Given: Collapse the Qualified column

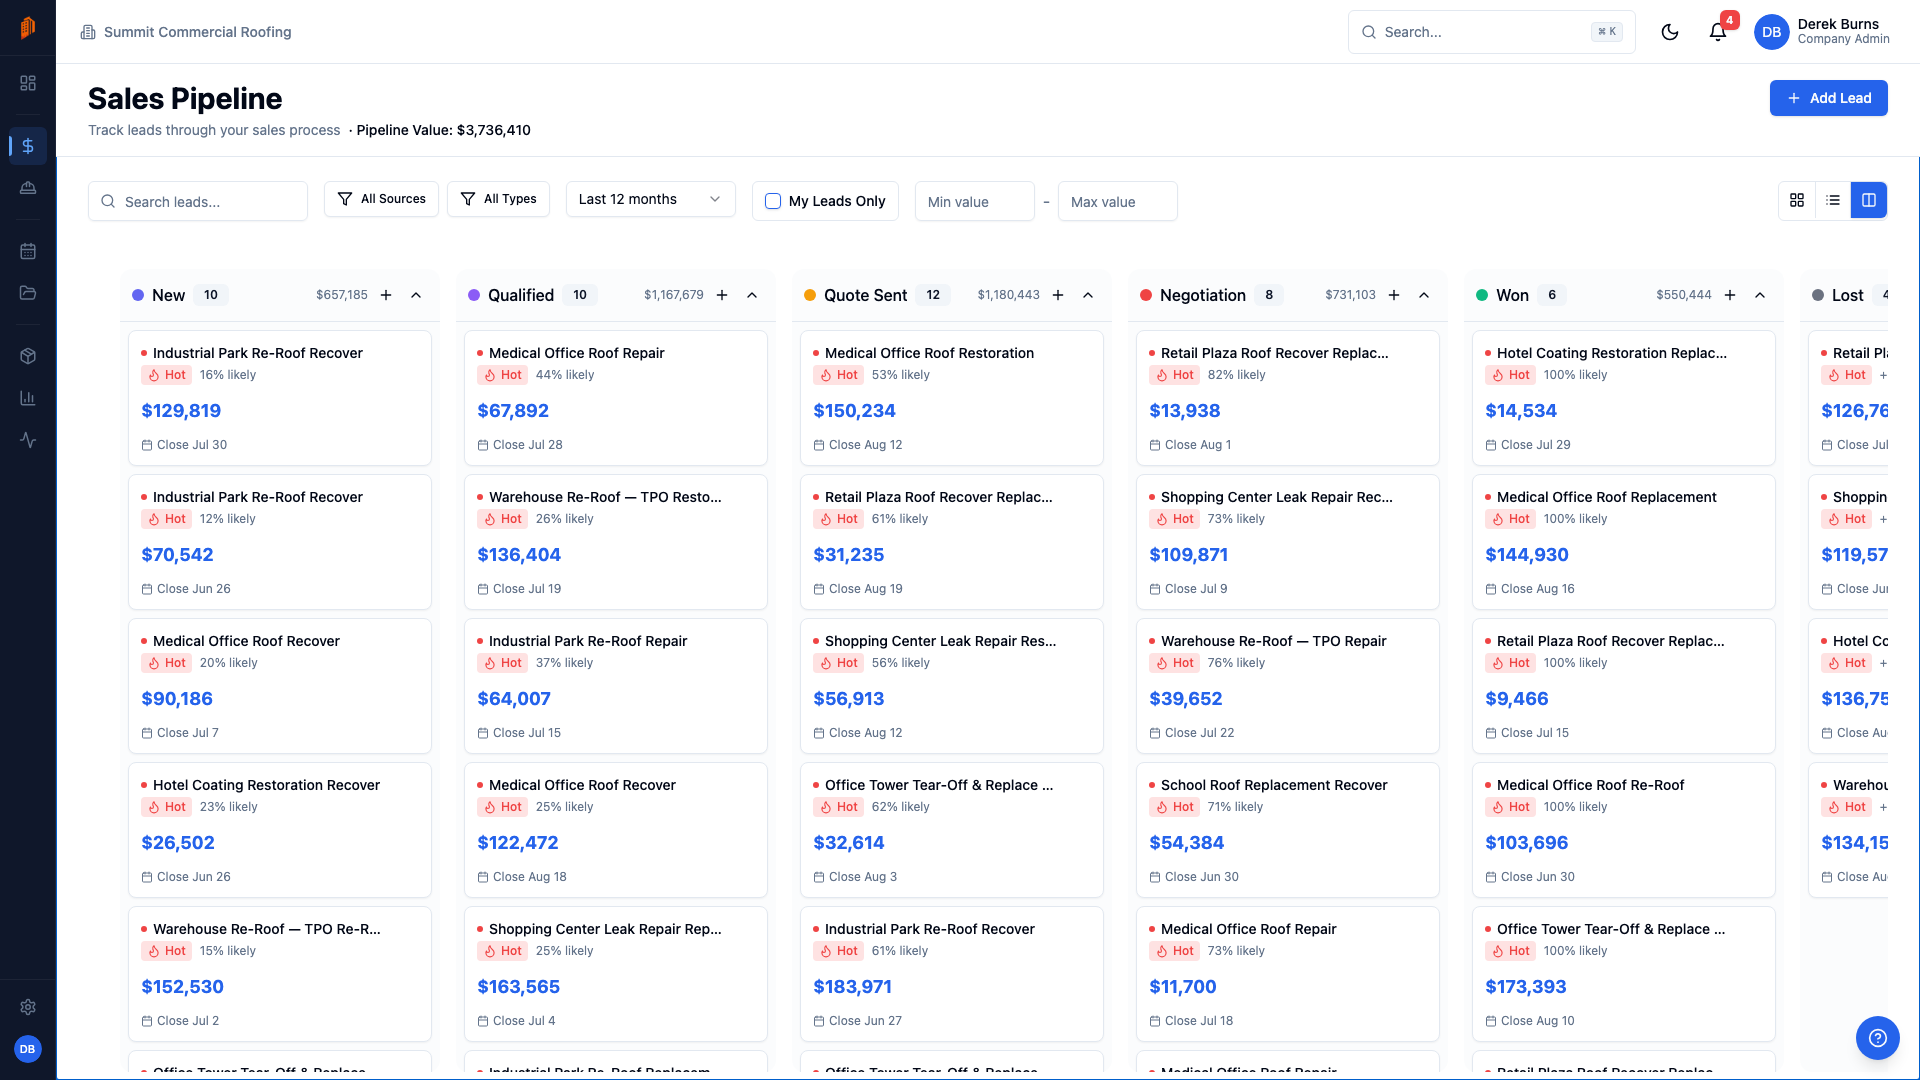Looking at the screenshot, I should point(752,295).
